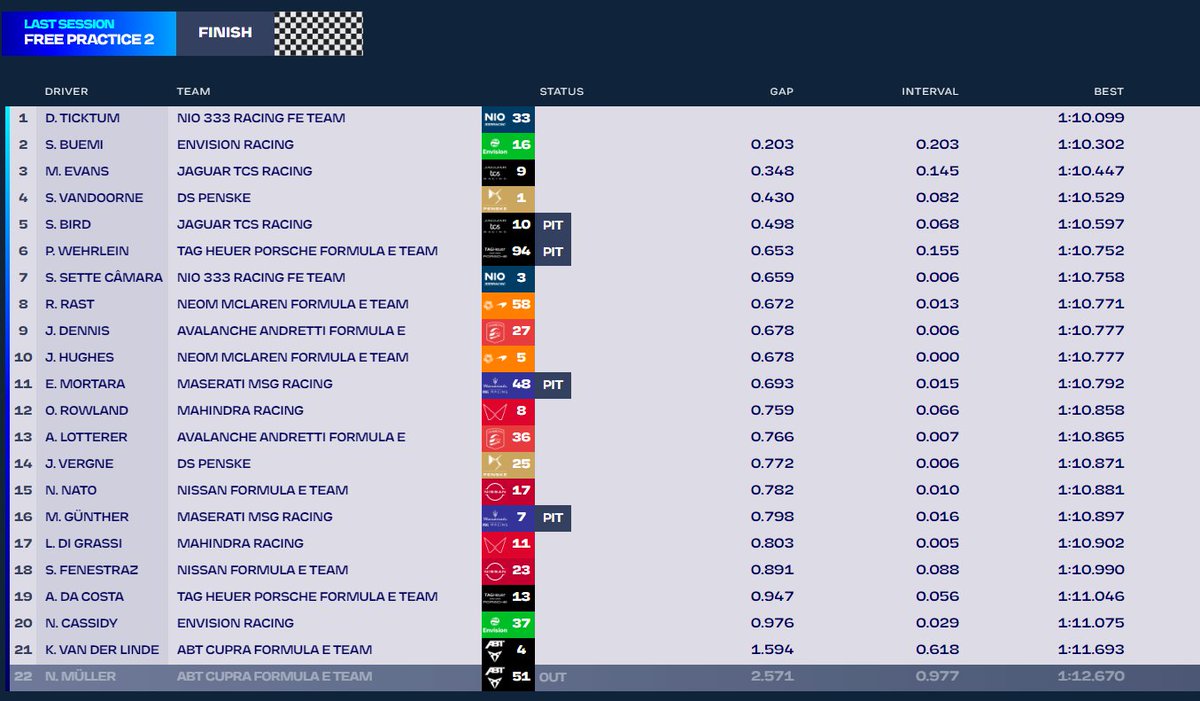Open the Last Session Free Practice 2 tab

pyautogui.click(x=89, y=33)
